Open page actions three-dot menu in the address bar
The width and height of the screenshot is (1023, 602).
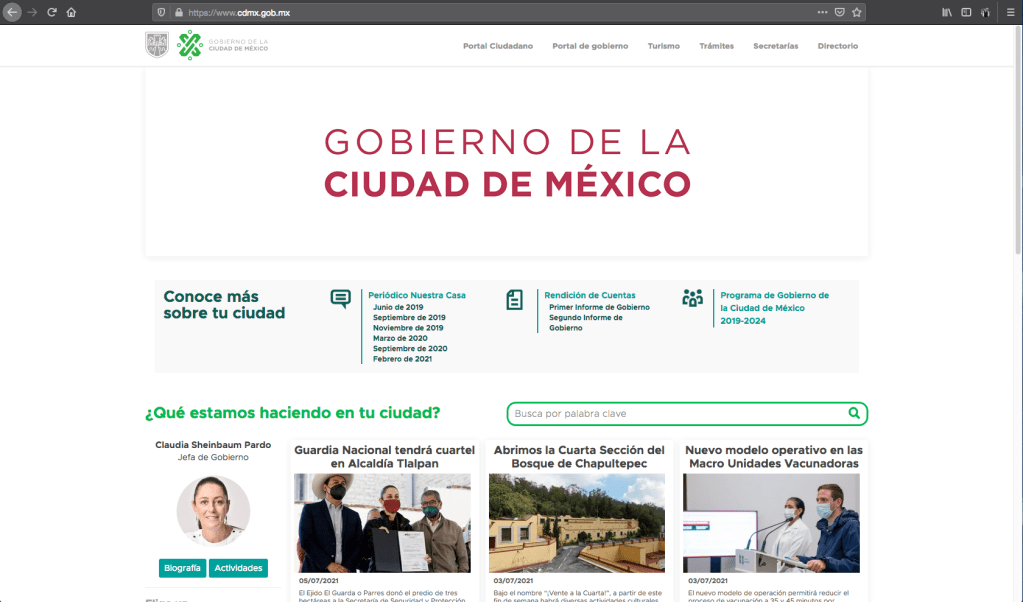(822, 12)
